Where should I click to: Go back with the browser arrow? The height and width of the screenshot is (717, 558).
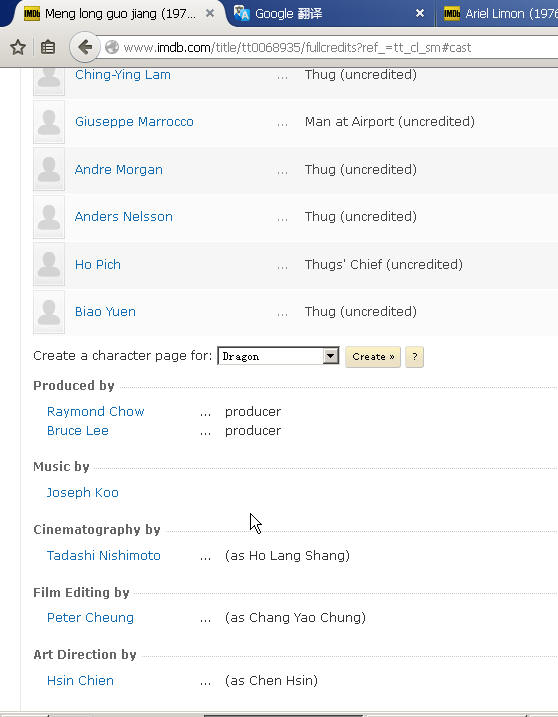click(x=85, y=47)
